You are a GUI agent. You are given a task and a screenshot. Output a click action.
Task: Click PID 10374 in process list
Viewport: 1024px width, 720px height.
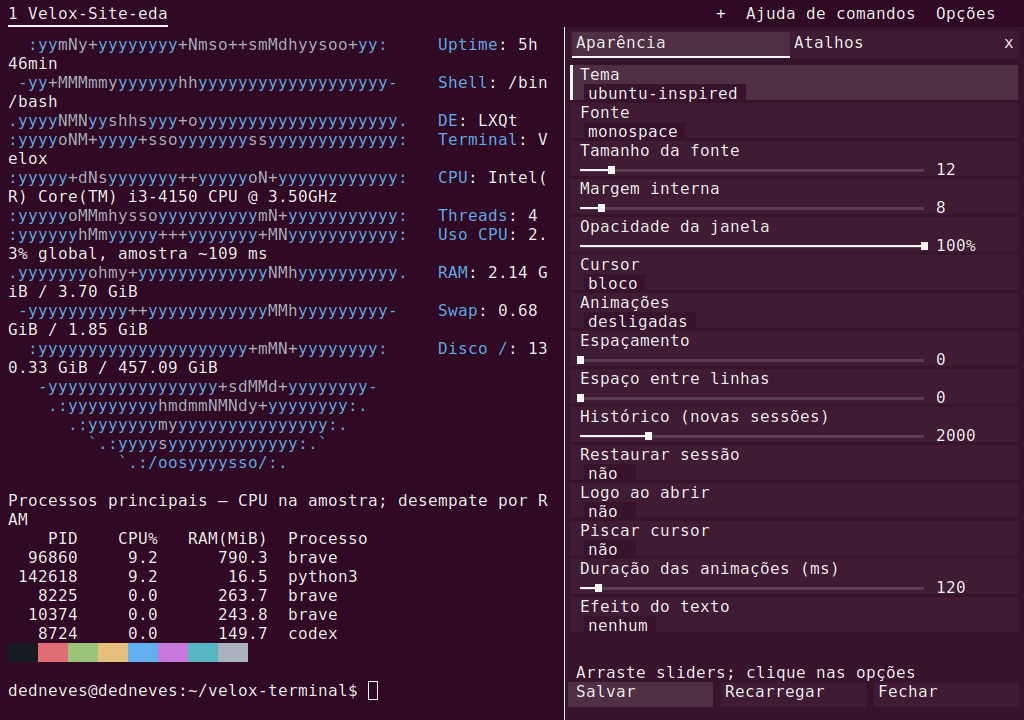(x=53, y=614)
